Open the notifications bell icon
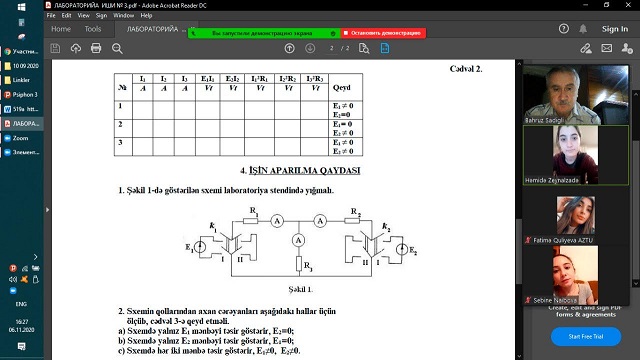This screenshot has height=360, width=640. point(583,29)
